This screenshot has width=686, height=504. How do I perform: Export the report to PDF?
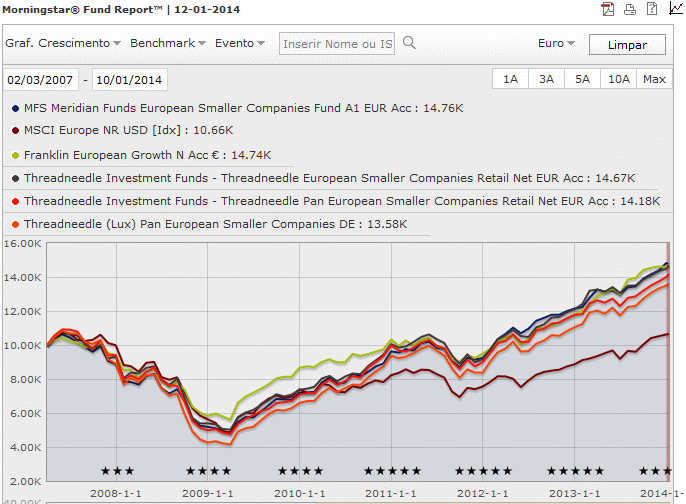608,9
